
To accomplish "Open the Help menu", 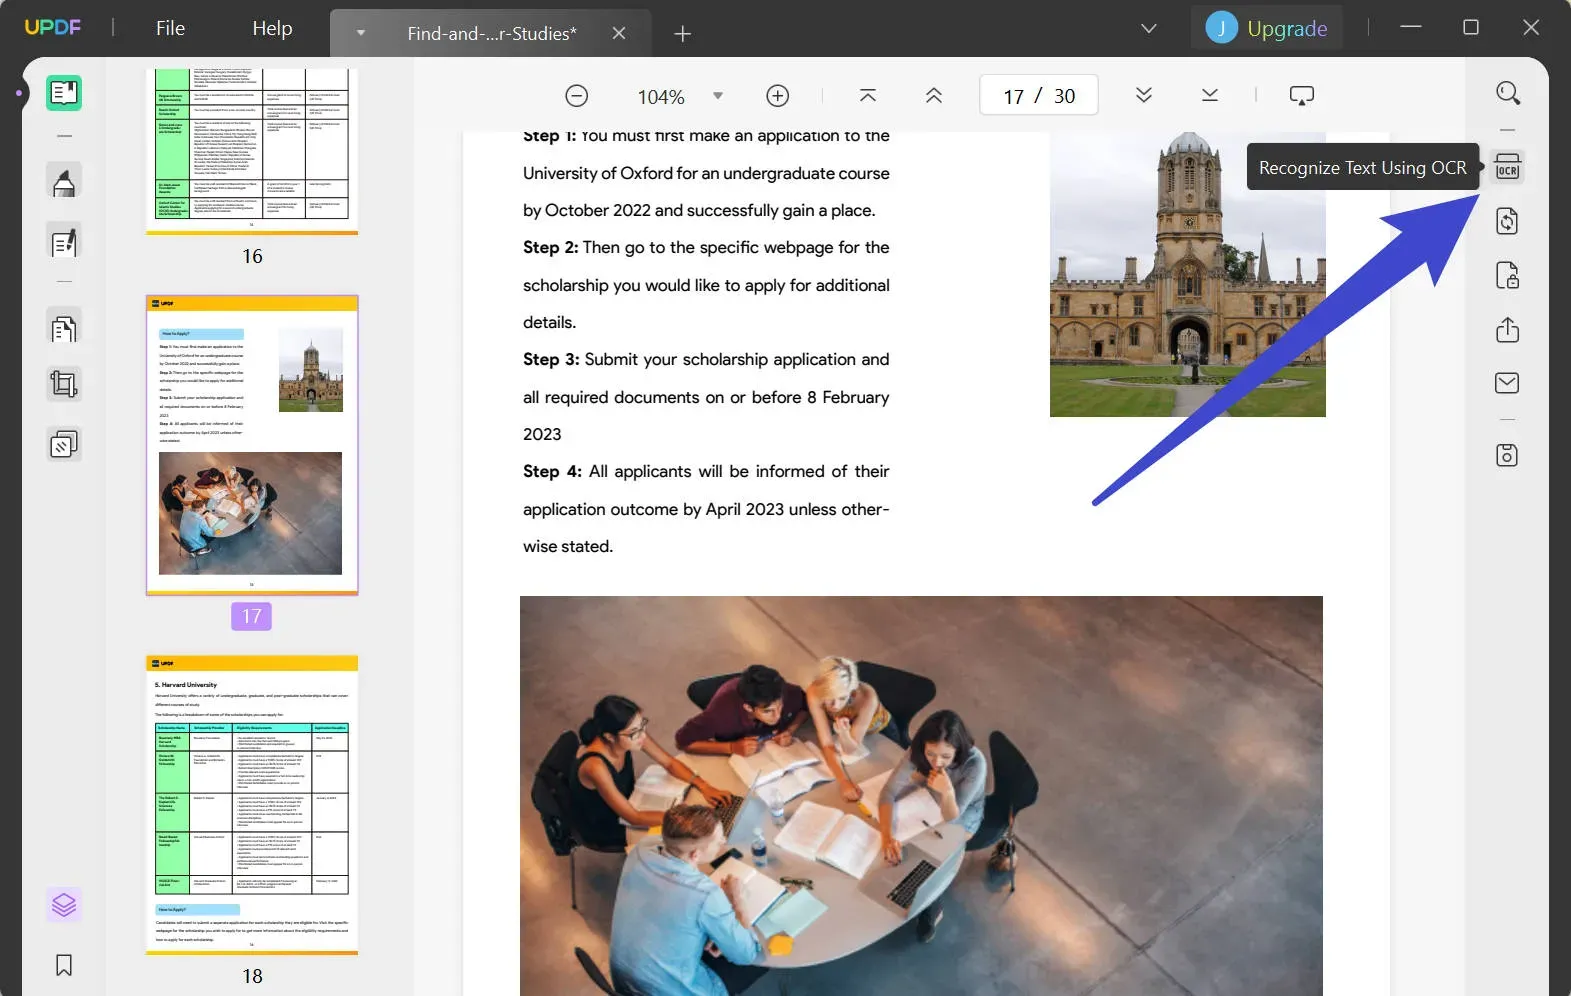I will tap(272, 28).
